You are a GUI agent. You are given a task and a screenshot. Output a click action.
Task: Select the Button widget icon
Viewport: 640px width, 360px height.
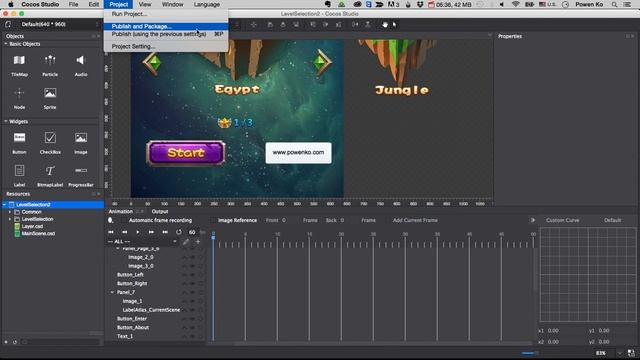pyautogui.click(x=19, y=138)
